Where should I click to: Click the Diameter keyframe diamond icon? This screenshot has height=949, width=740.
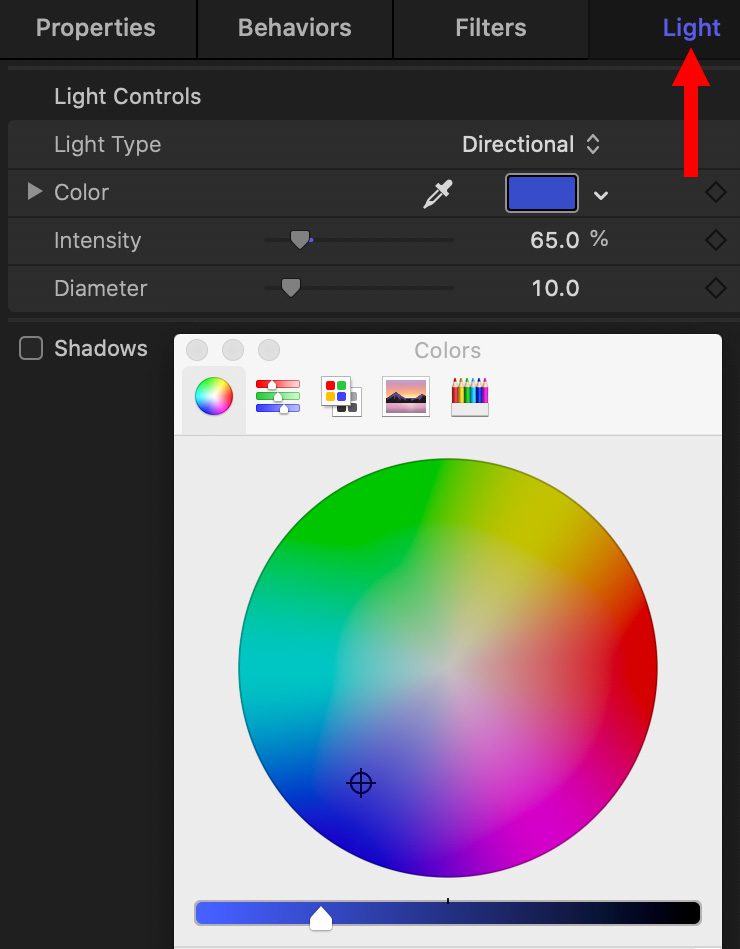[x=716, y=288]
